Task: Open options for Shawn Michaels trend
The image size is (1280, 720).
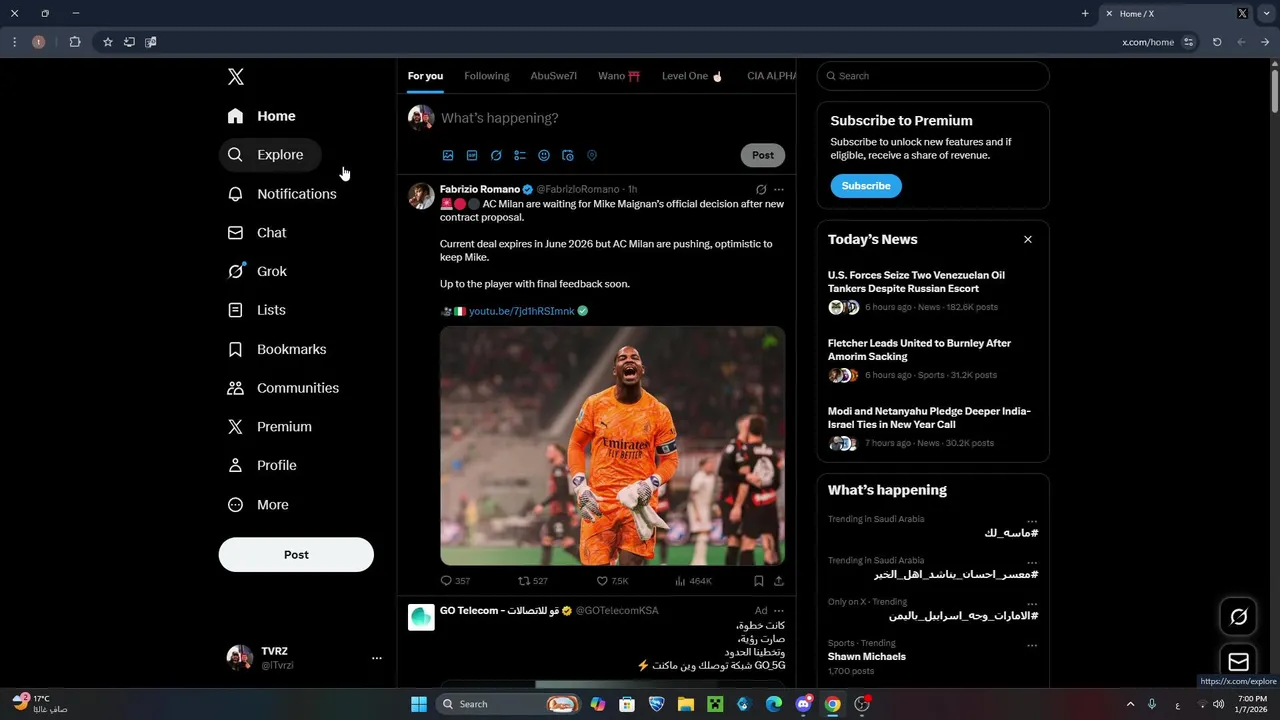Action: click(x=1032, y=645)
